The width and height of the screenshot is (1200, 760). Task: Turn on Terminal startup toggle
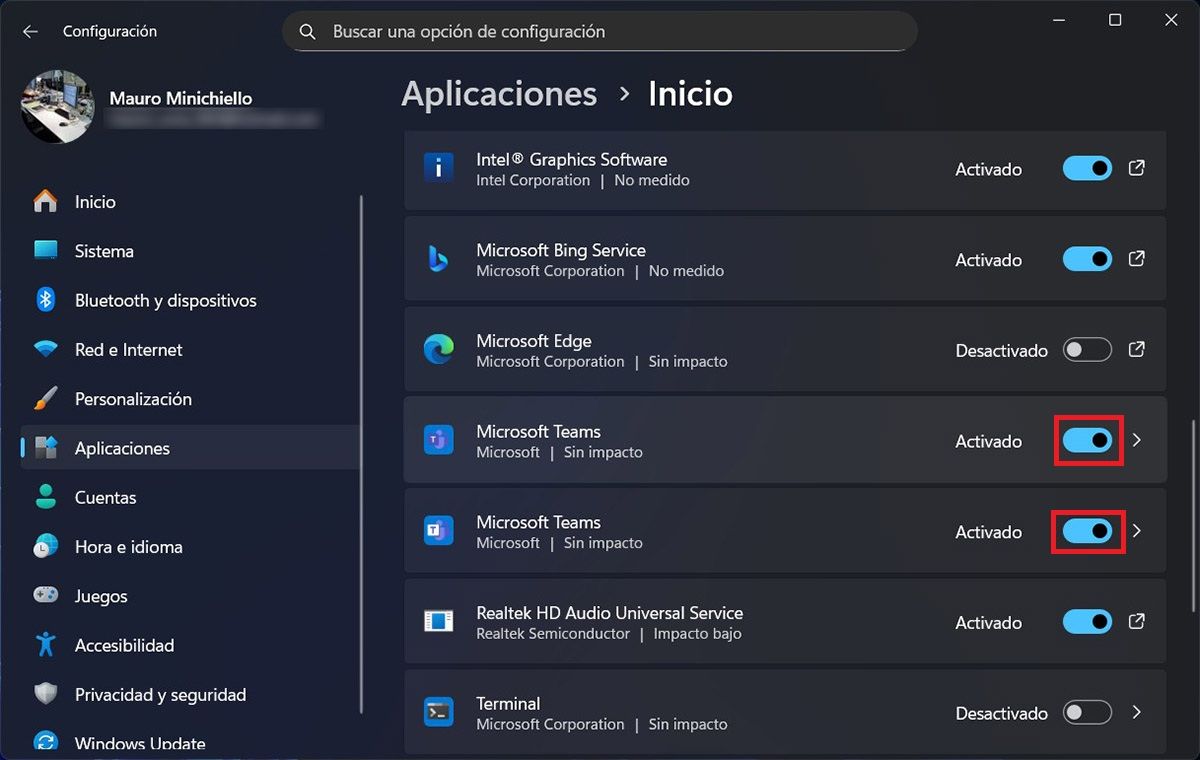coord(1087,713)
